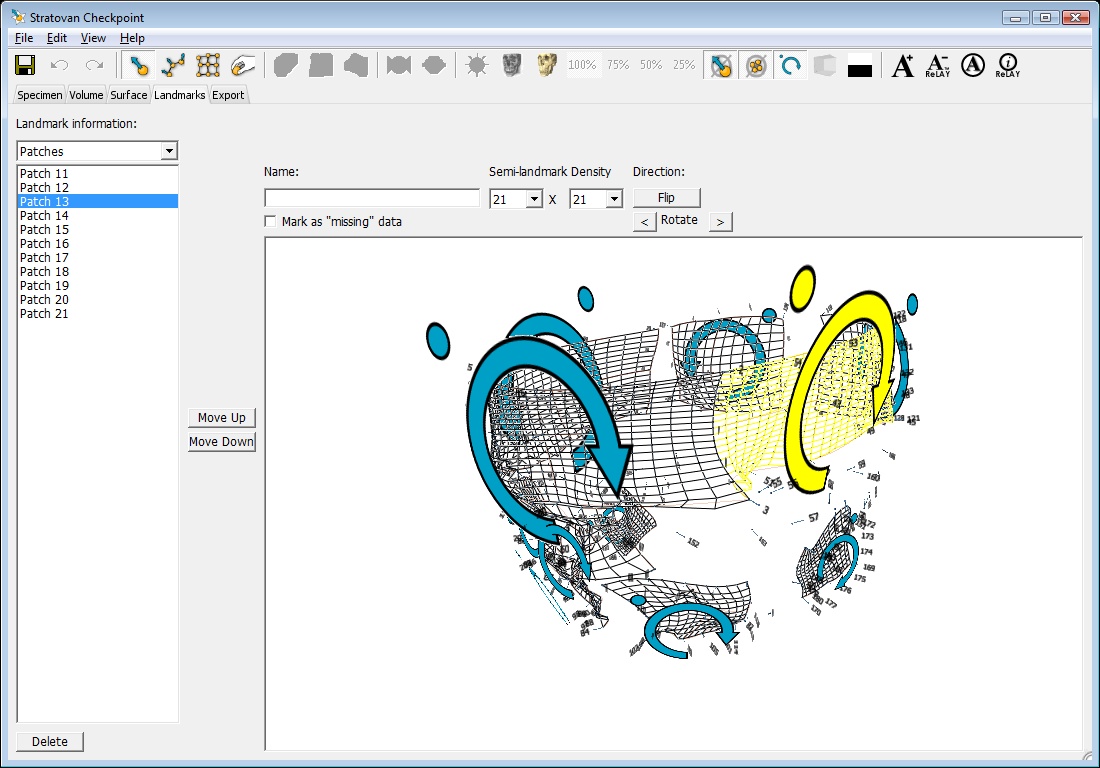Open the second semi-landmark density dropdown
Screen dimensions: 1100x768
pos(614,199)
